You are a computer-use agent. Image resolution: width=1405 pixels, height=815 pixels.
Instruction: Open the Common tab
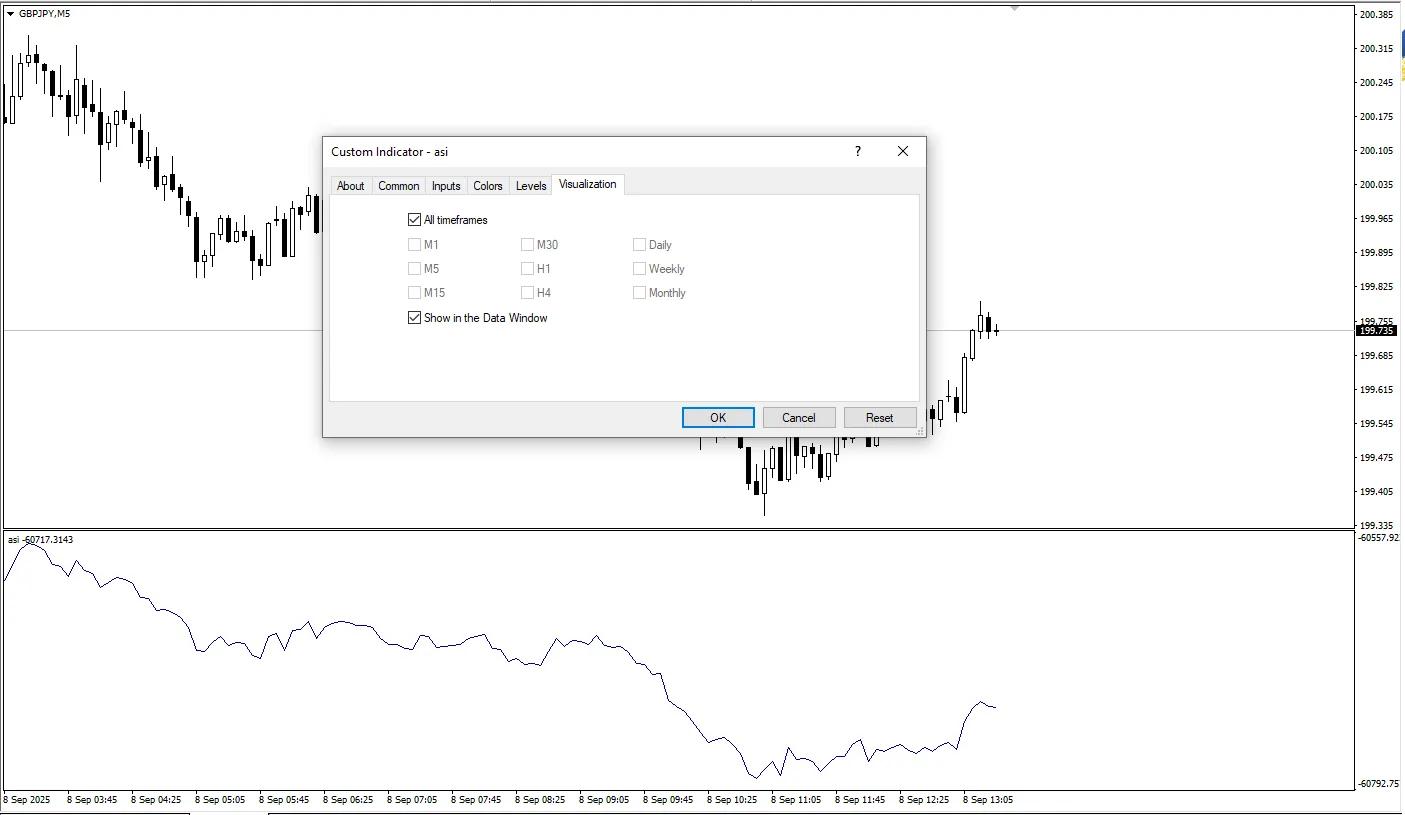pos(399,186)
